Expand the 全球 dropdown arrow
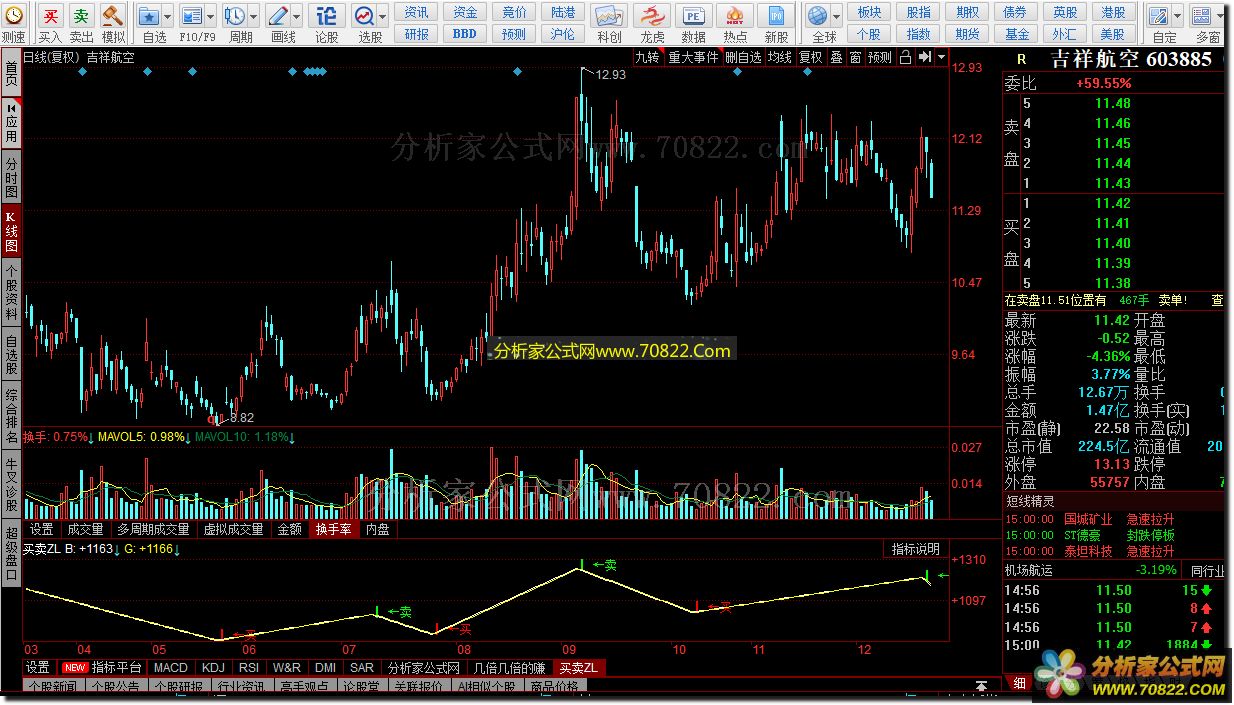Viewport: 1234px width, 705px height. pyautogui.click(x=837, y=16)
